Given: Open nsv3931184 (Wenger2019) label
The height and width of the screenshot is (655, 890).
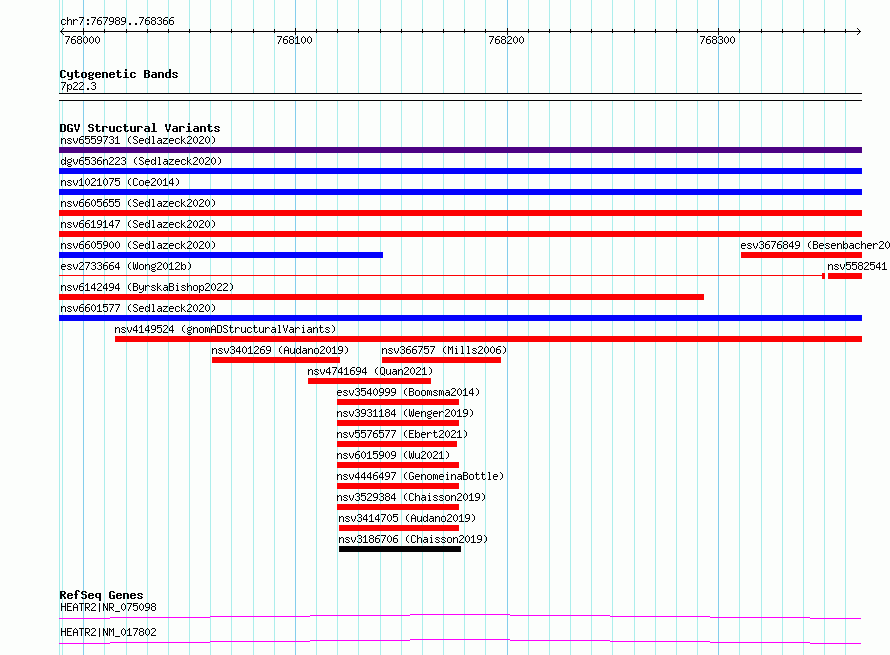Looking at the screenshot, I should click(405, 413).
